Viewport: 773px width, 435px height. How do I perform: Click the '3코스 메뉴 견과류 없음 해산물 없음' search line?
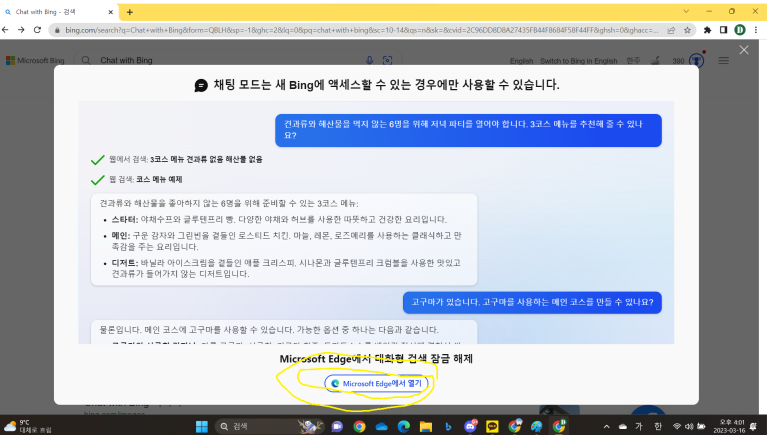pyautogui.click(x=206, y=159)
